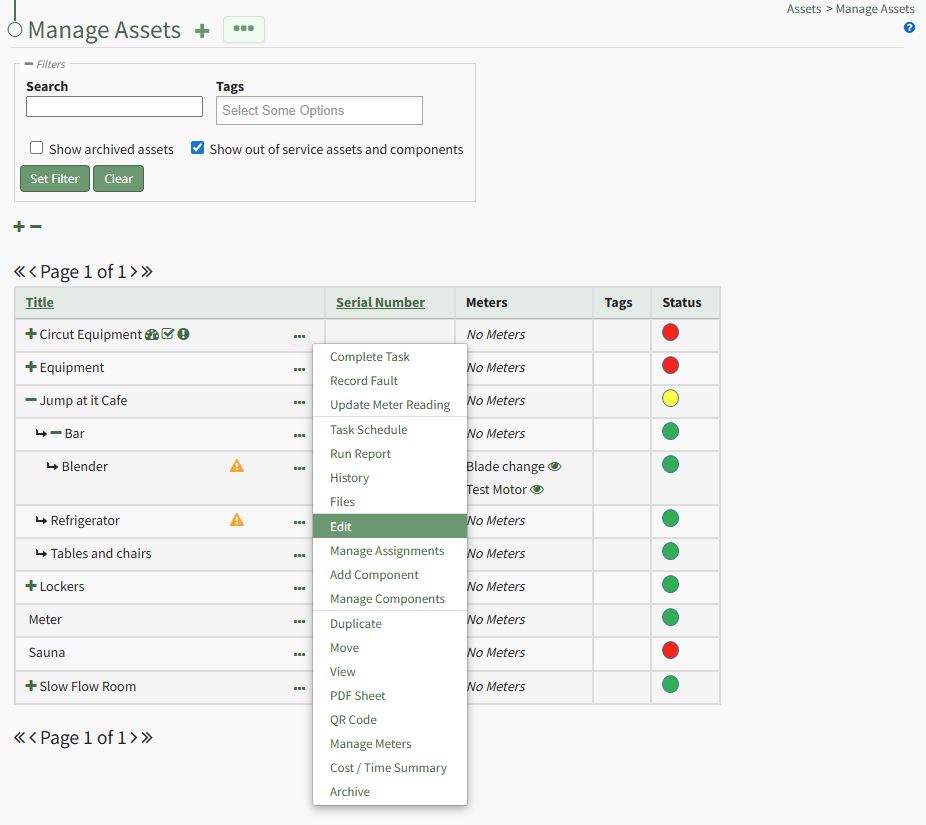Expand the Lockers asset row

(x=31, y=586)
